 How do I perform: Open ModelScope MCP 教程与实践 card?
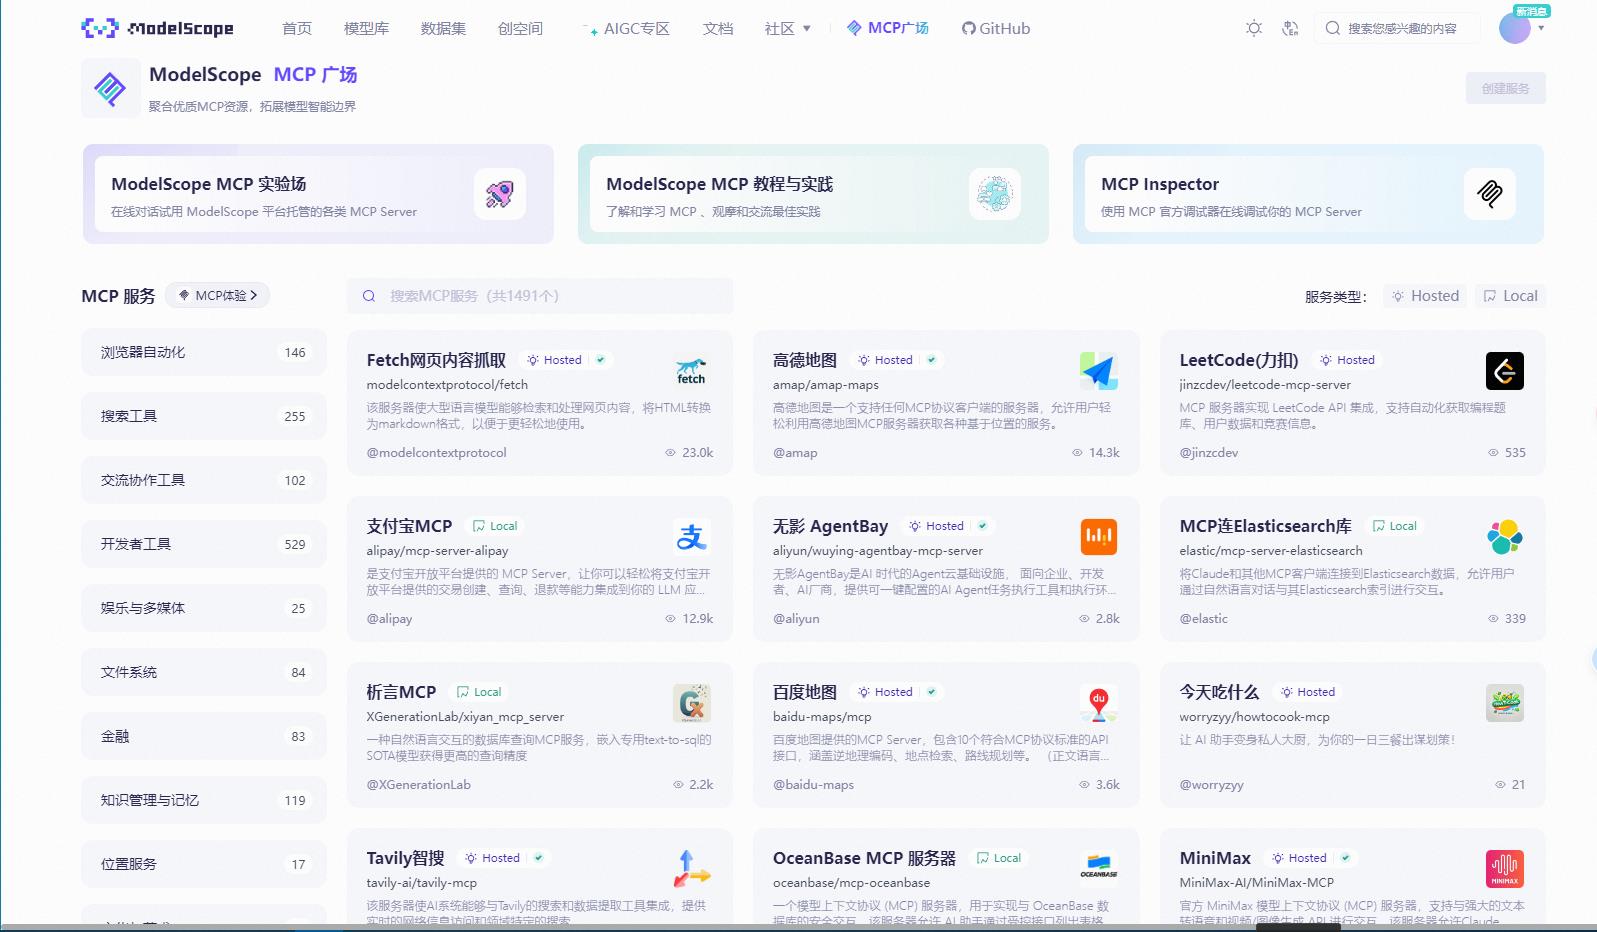(813, 194)
